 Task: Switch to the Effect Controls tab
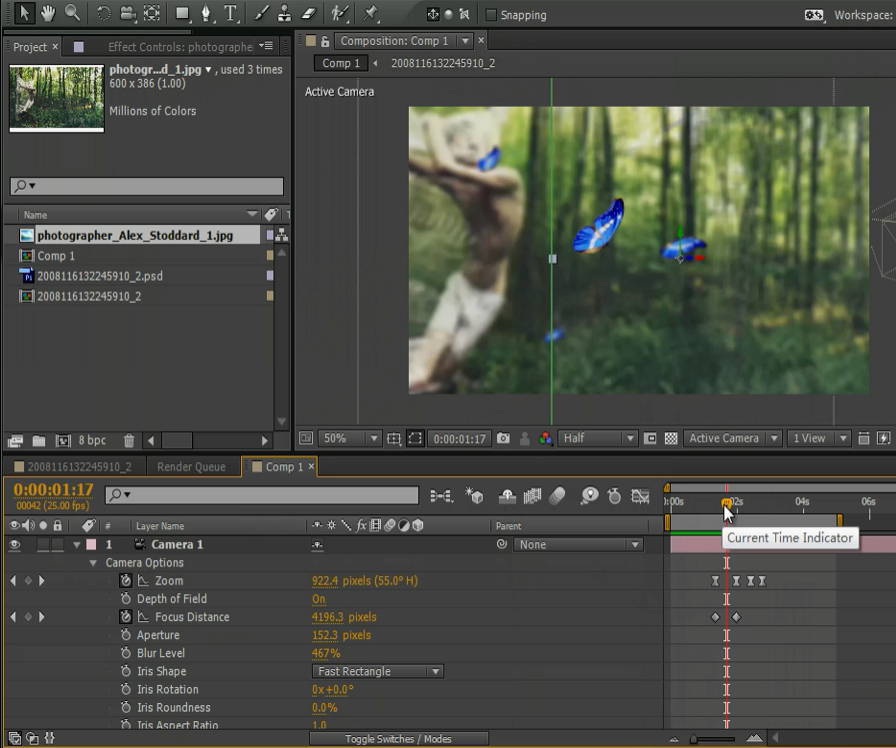pos(180,47)
